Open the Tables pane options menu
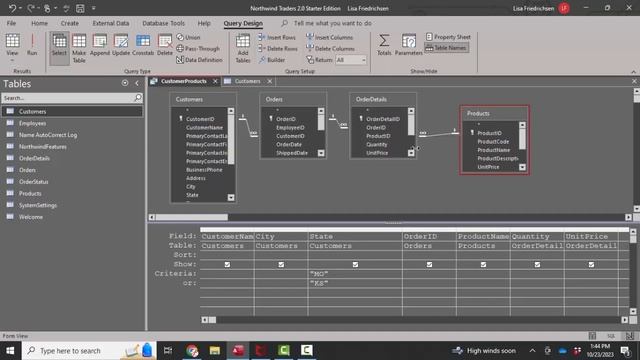 pos(125,83)
